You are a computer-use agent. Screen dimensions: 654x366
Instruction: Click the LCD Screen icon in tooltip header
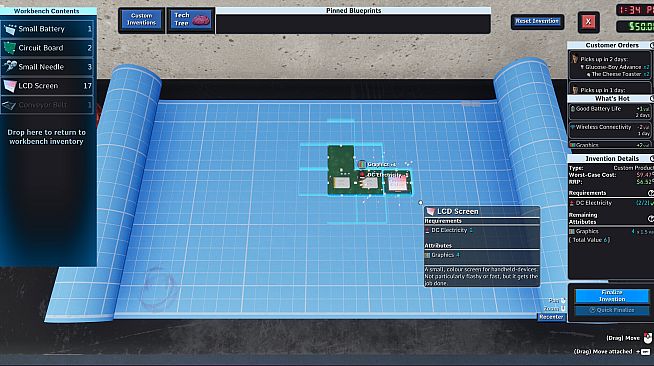(x=430, y=212)
